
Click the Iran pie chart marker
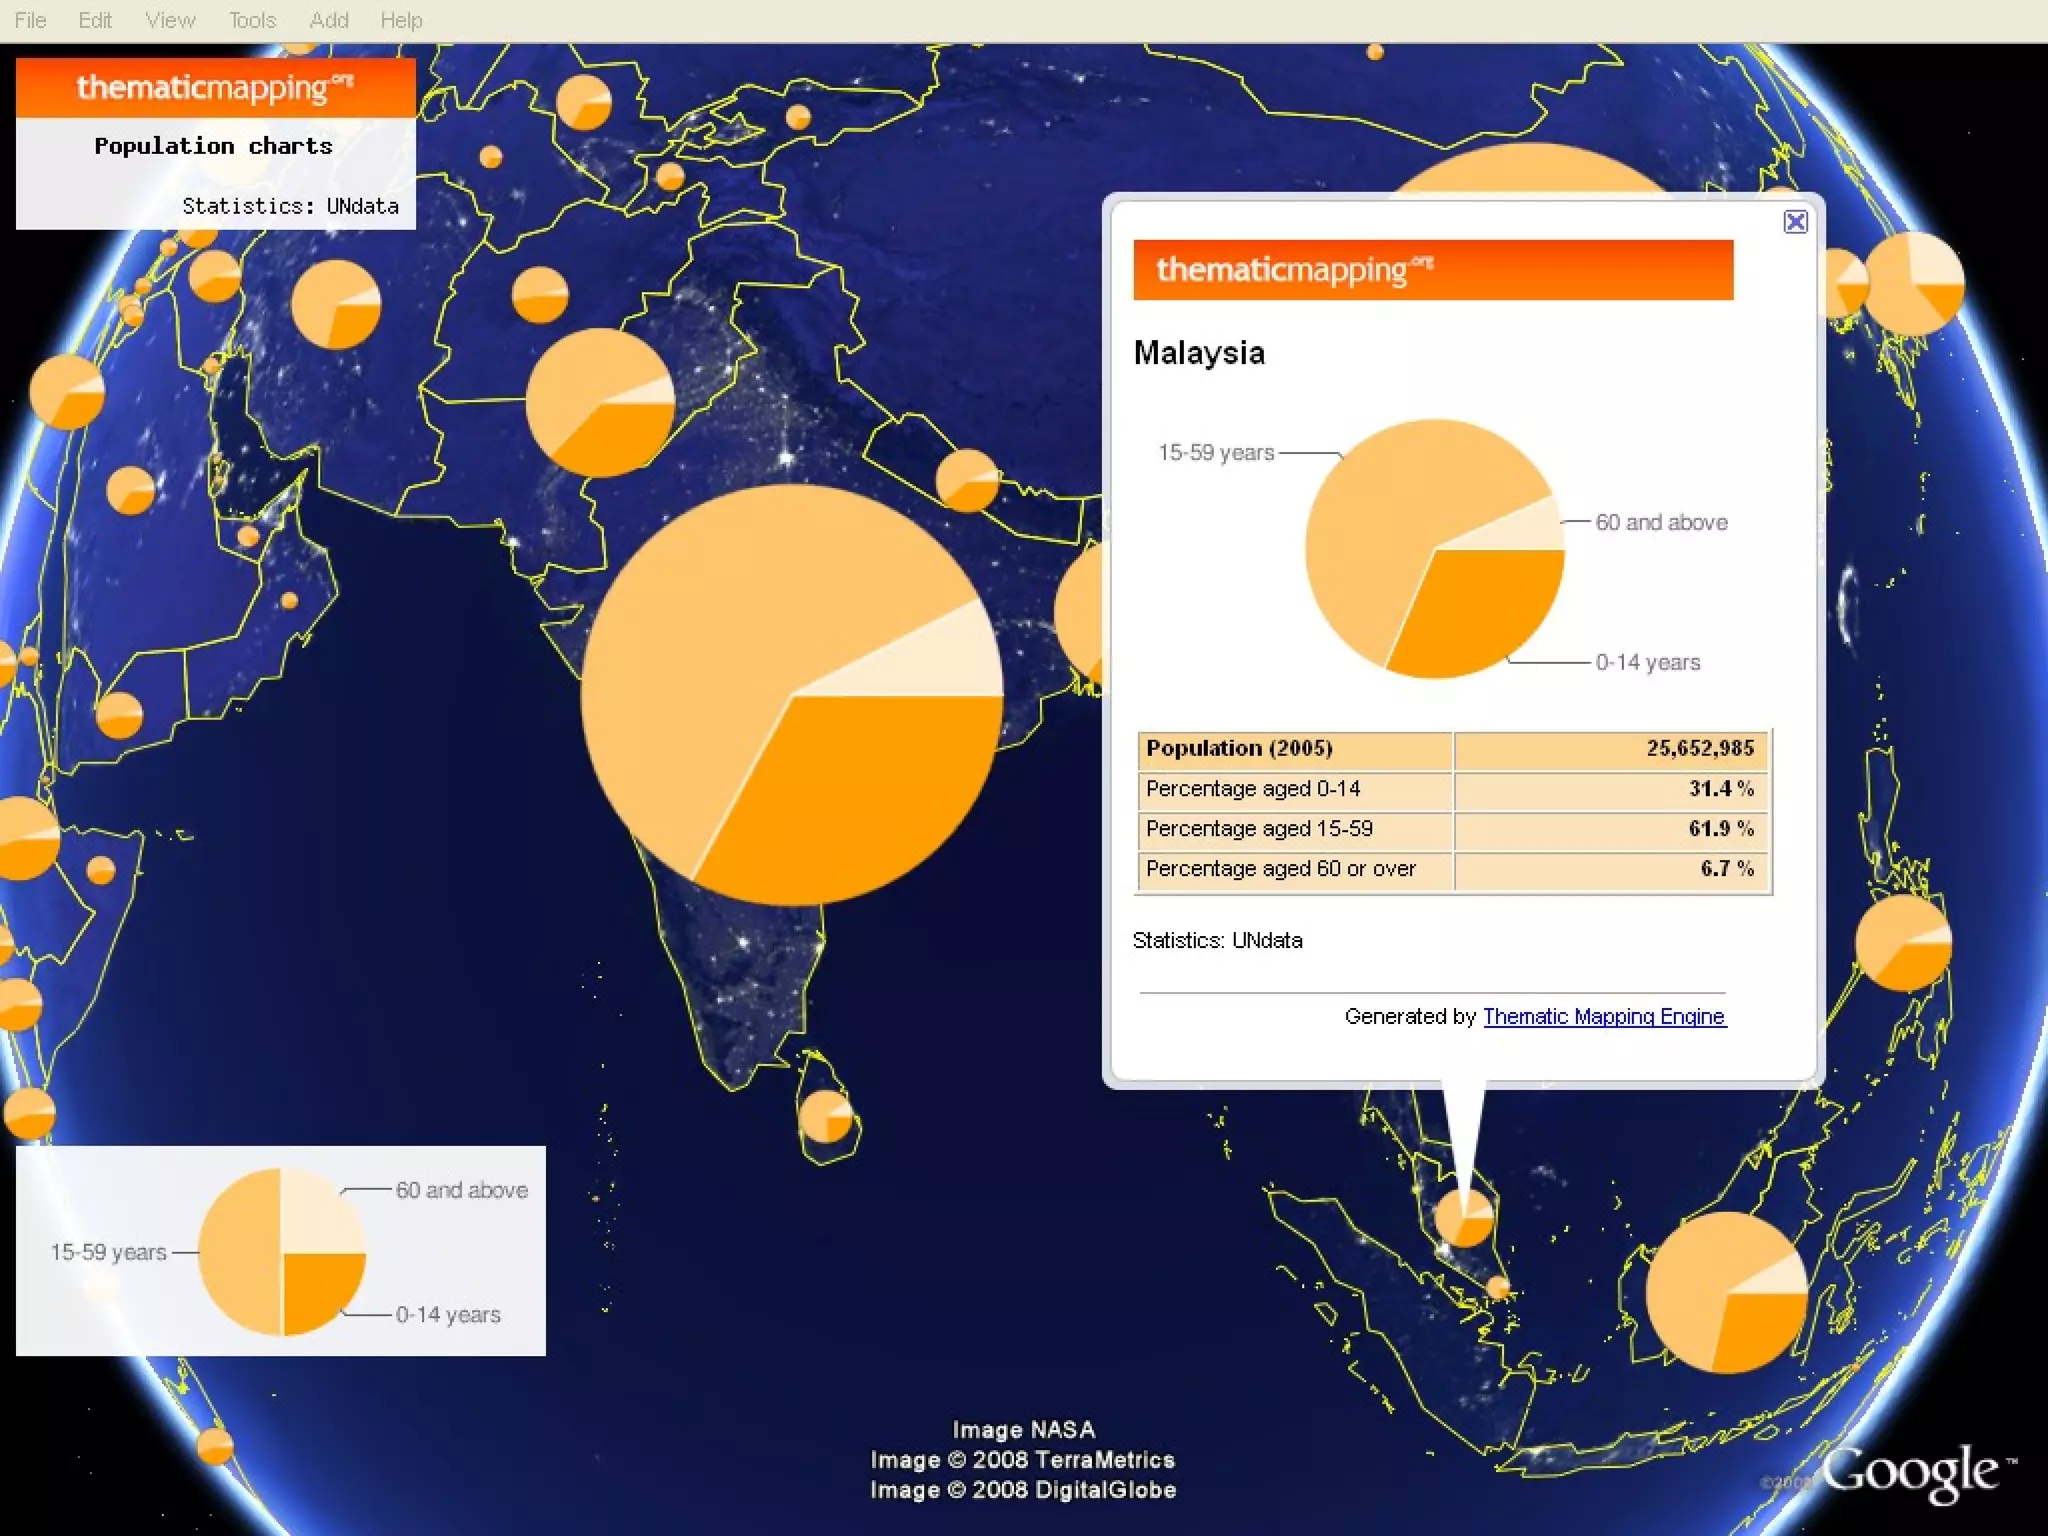point(336,304)
